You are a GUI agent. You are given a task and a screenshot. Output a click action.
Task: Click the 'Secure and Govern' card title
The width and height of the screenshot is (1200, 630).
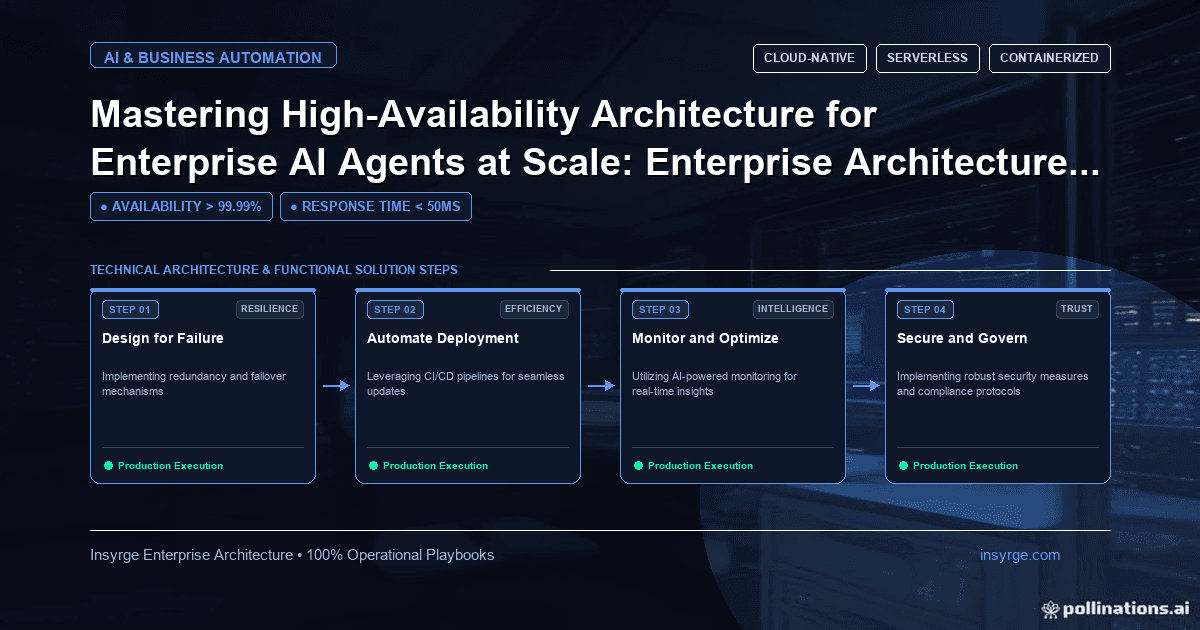pos(962,338)
